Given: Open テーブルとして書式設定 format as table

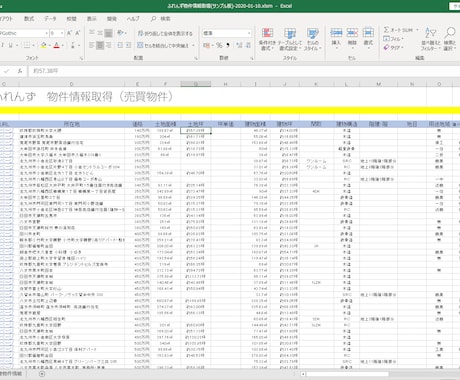Looking at the screenshot, I should coord(290,39).
